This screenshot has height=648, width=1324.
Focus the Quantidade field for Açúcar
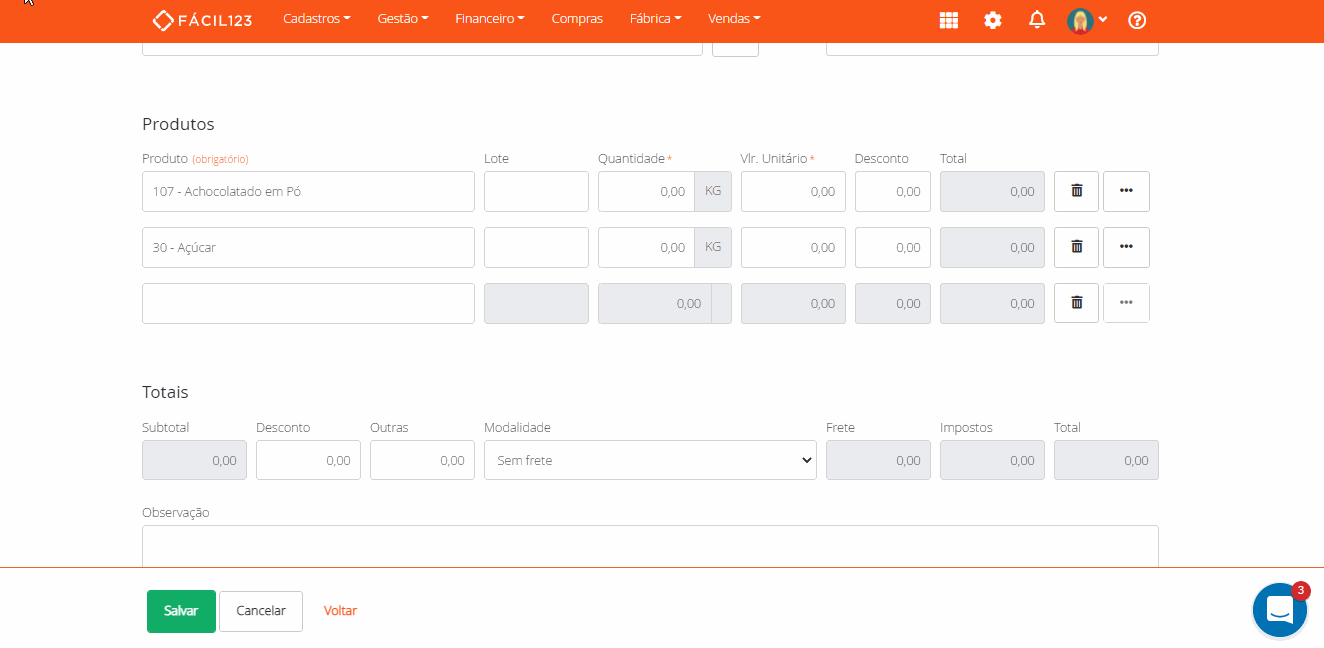click(x=646, y=247)
